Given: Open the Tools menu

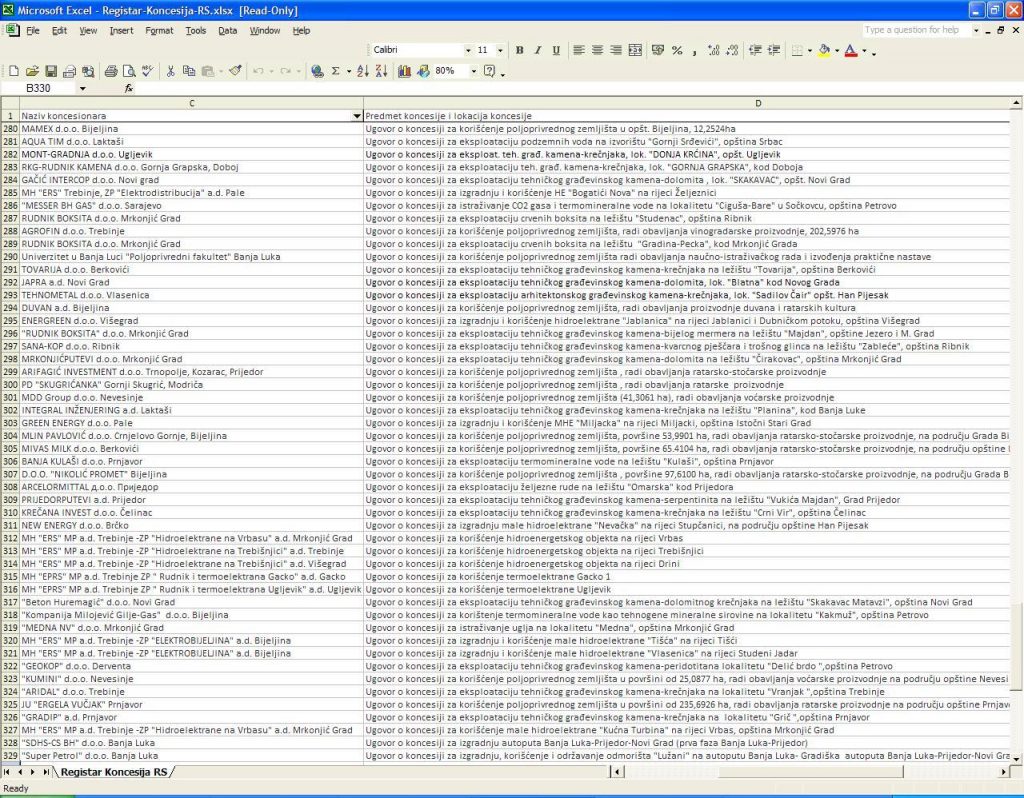Looking at the screenshot, I should [x=195, y=31].
